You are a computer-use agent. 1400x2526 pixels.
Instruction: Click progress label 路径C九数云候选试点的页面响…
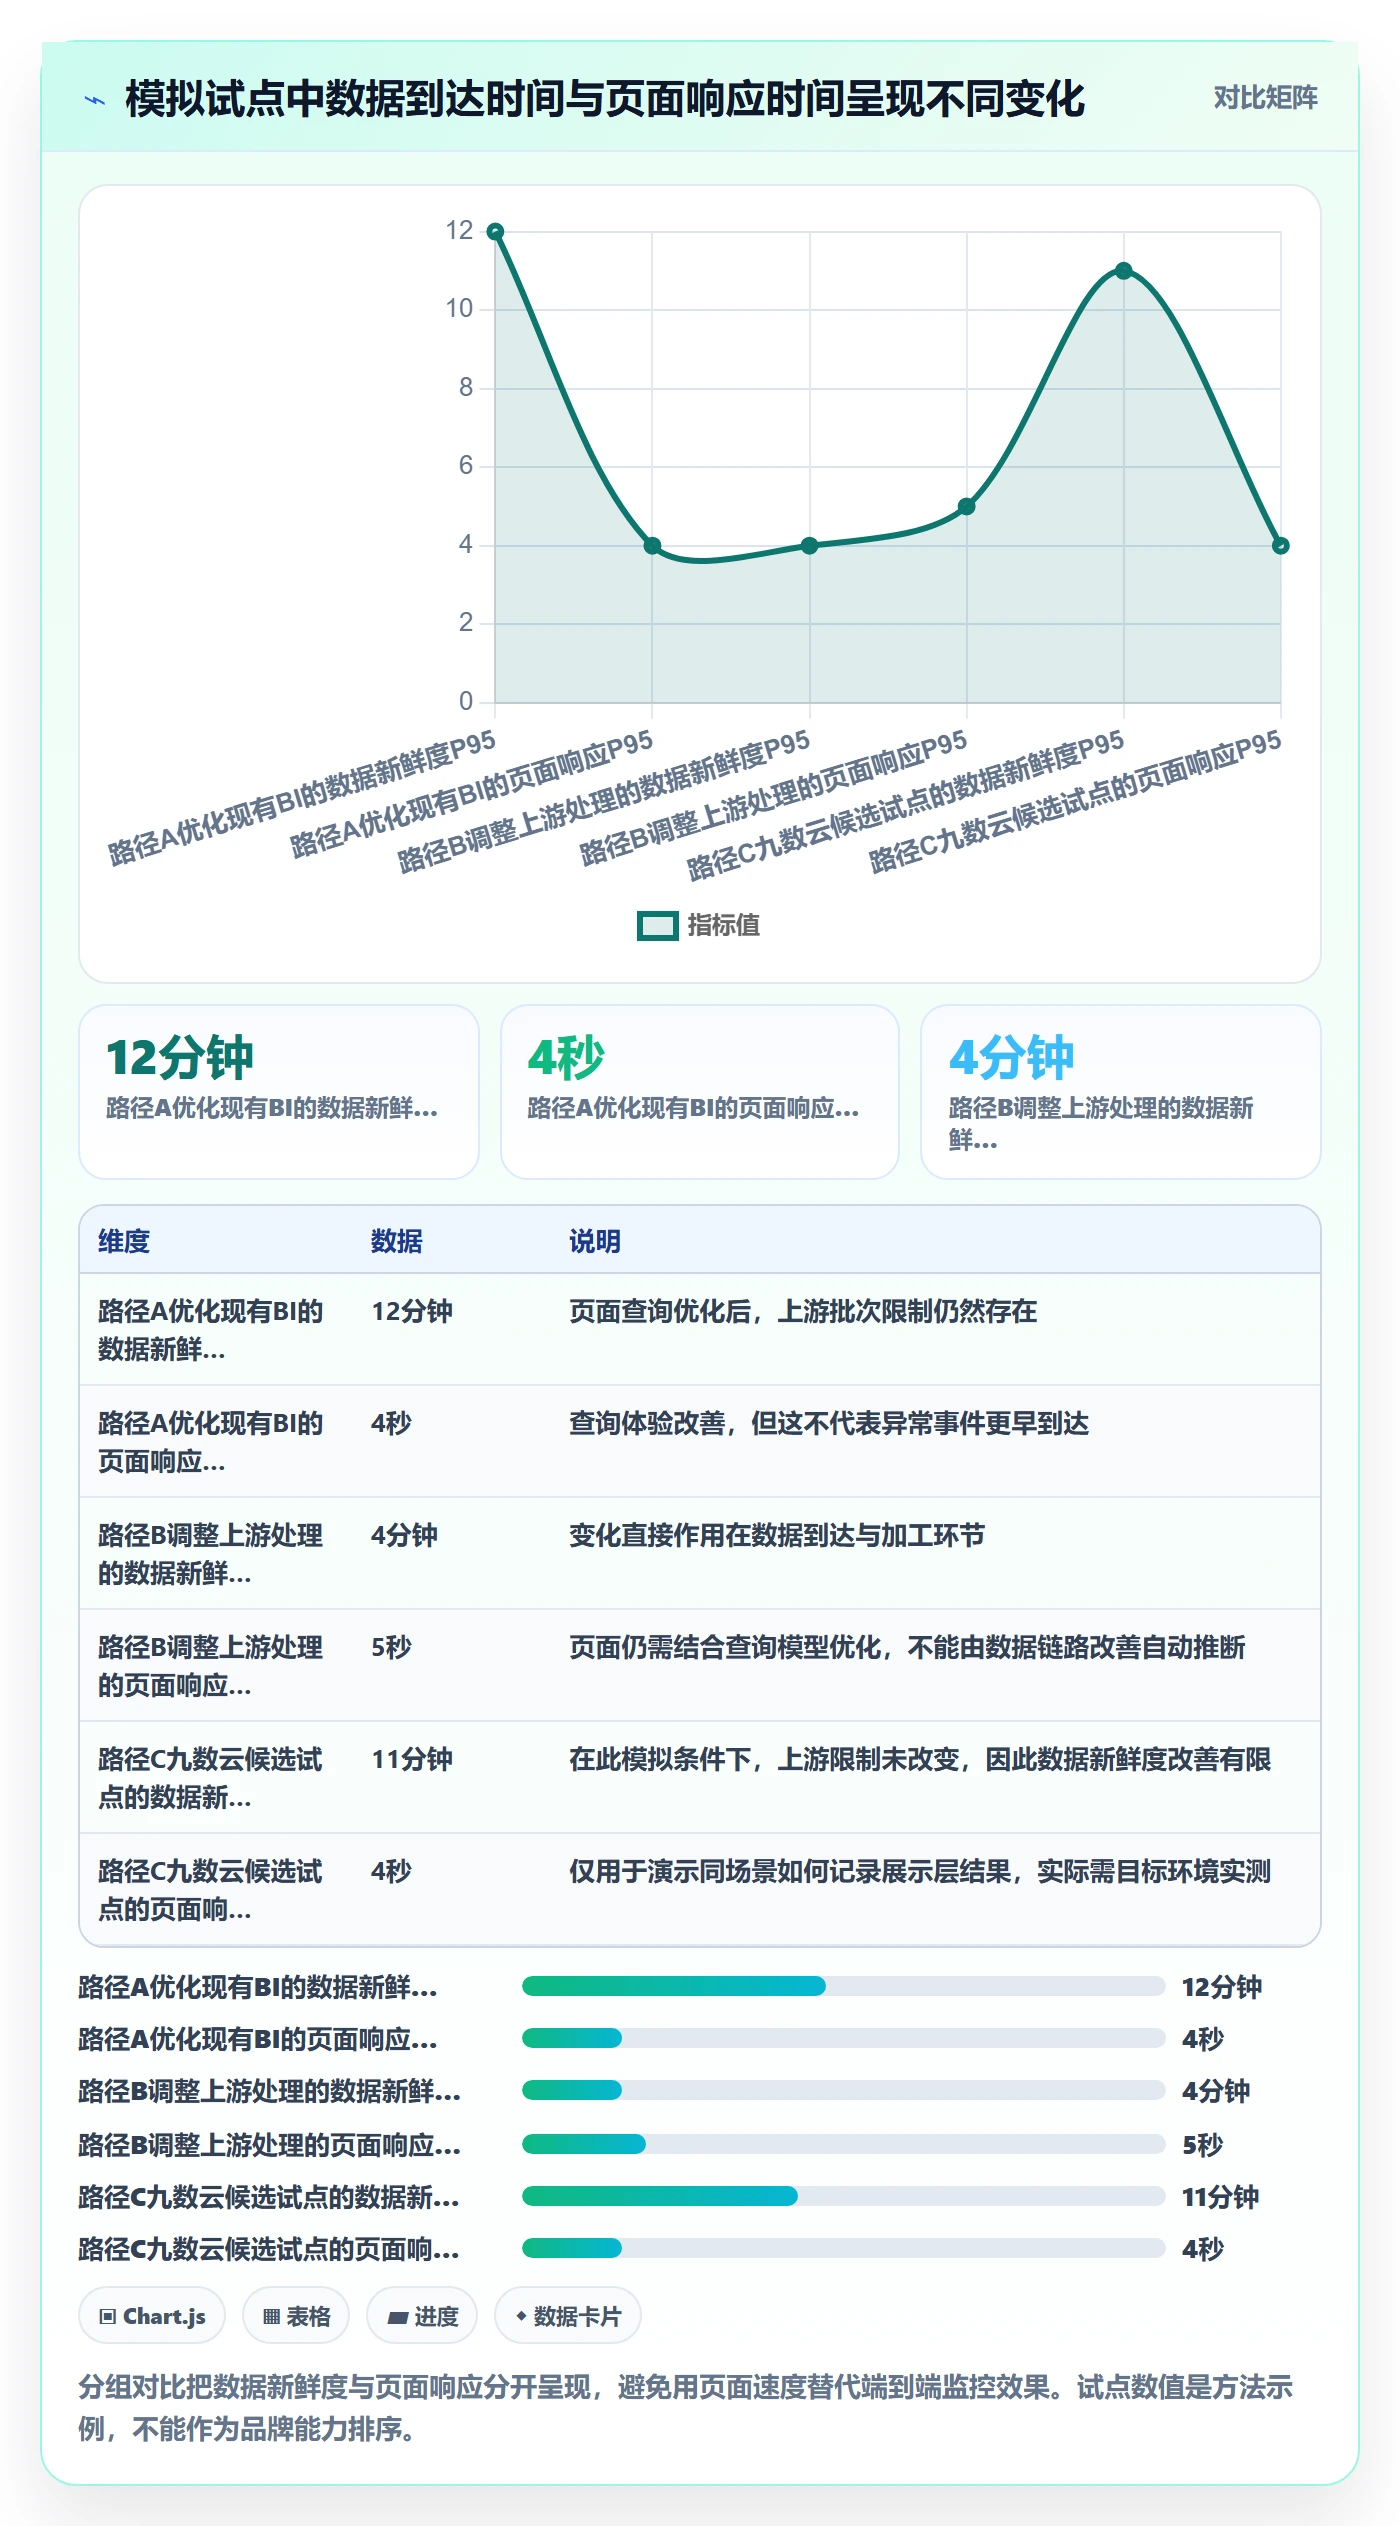pyautogui.click(x=269, y=2249)
